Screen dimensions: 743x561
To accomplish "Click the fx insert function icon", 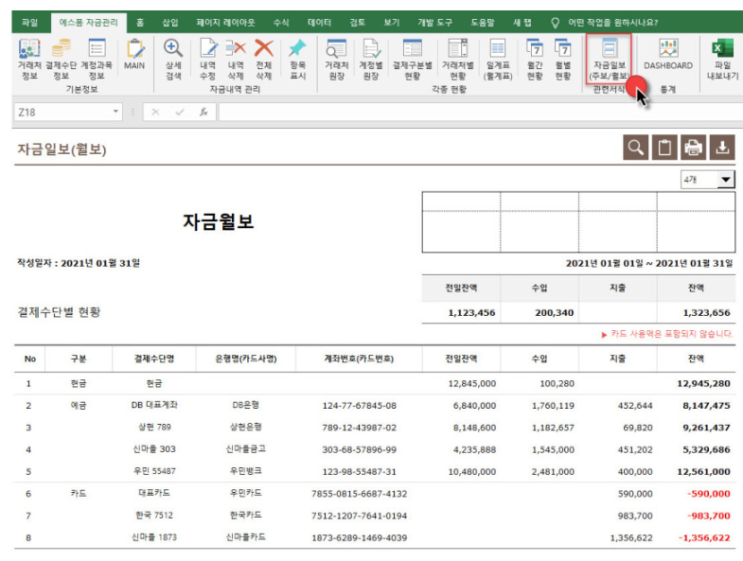I will [204, 112].
